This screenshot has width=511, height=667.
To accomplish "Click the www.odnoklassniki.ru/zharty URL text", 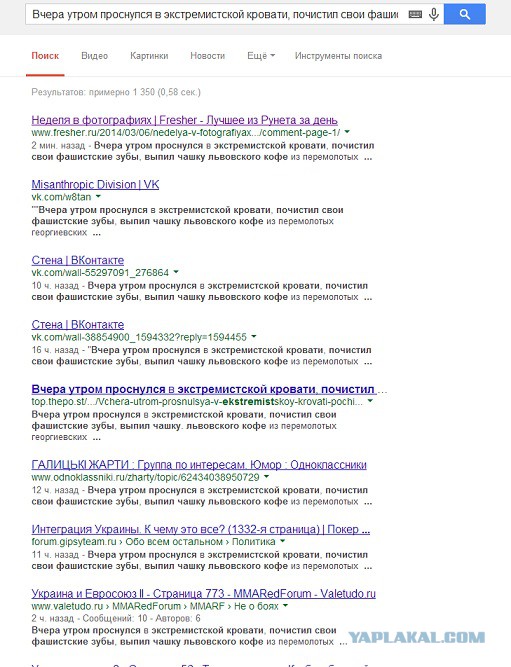I will point(146,477).
